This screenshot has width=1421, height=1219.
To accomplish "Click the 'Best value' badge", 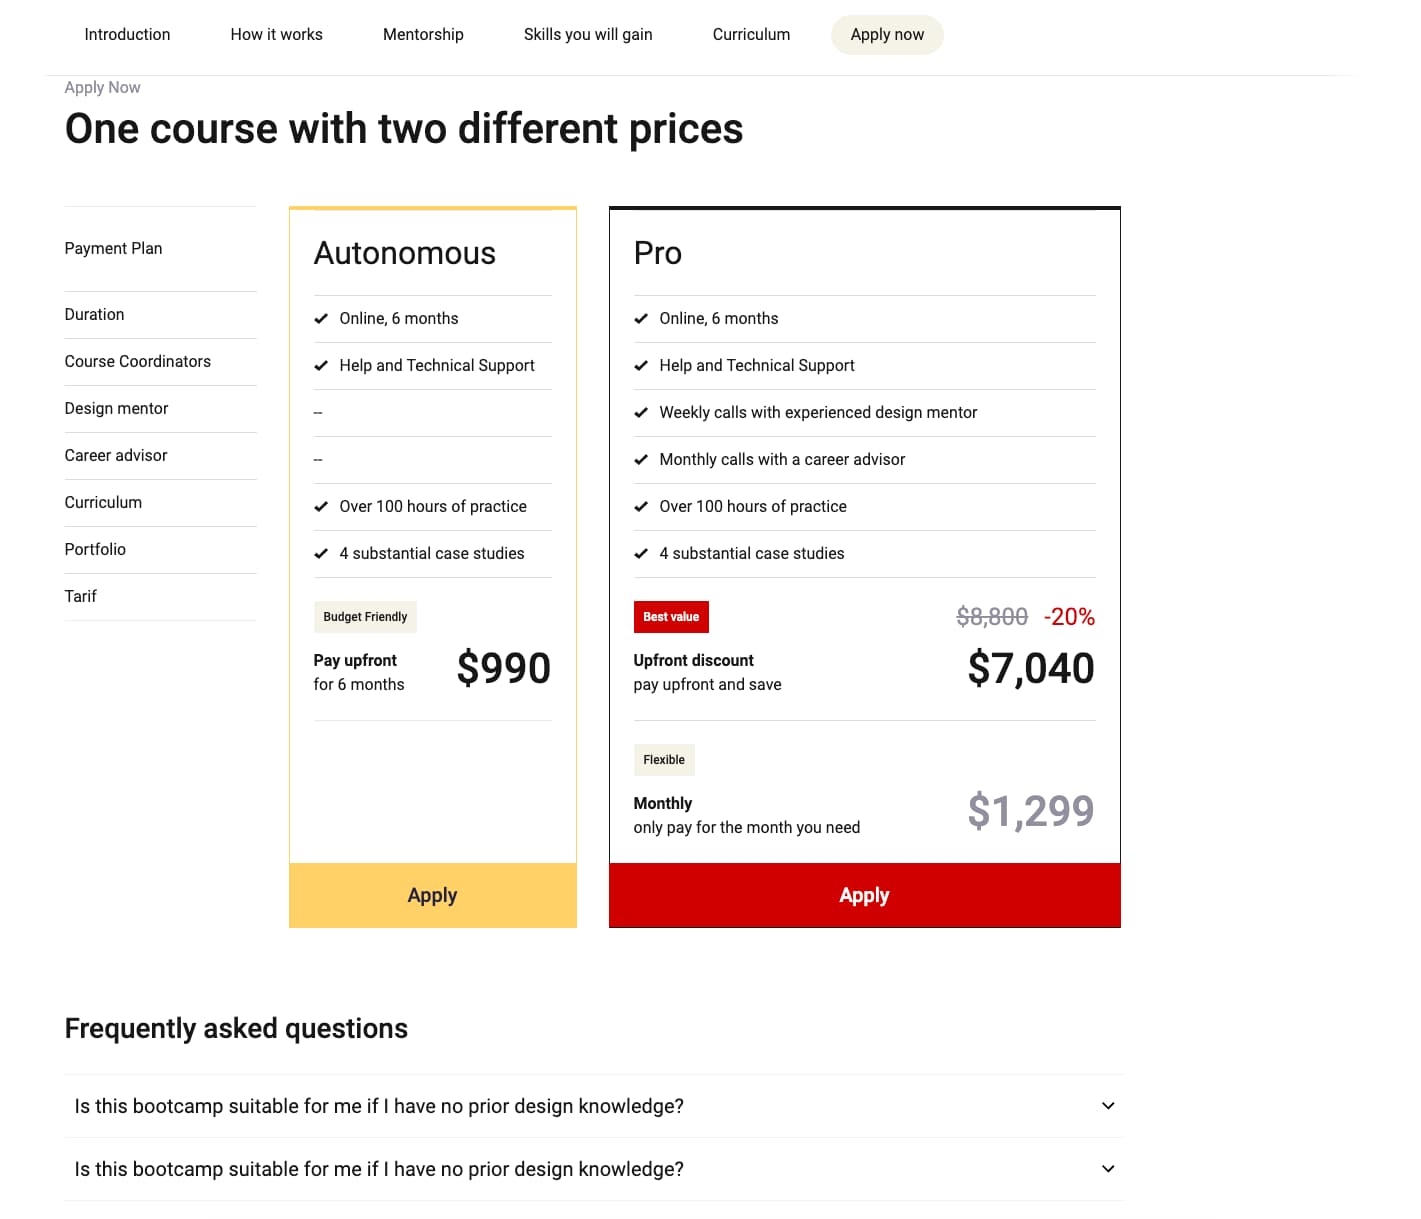I will point(671,617).
